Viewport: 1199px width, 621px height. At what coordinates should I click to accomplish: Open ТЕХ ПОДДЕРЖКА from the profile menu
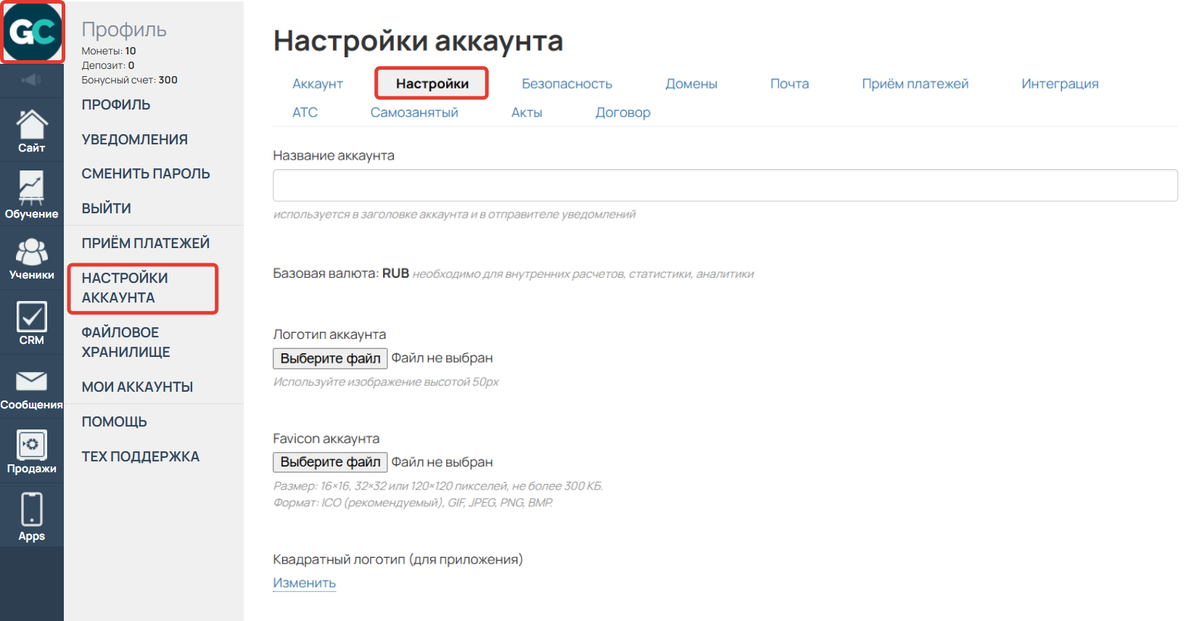[x=140, y=455]
